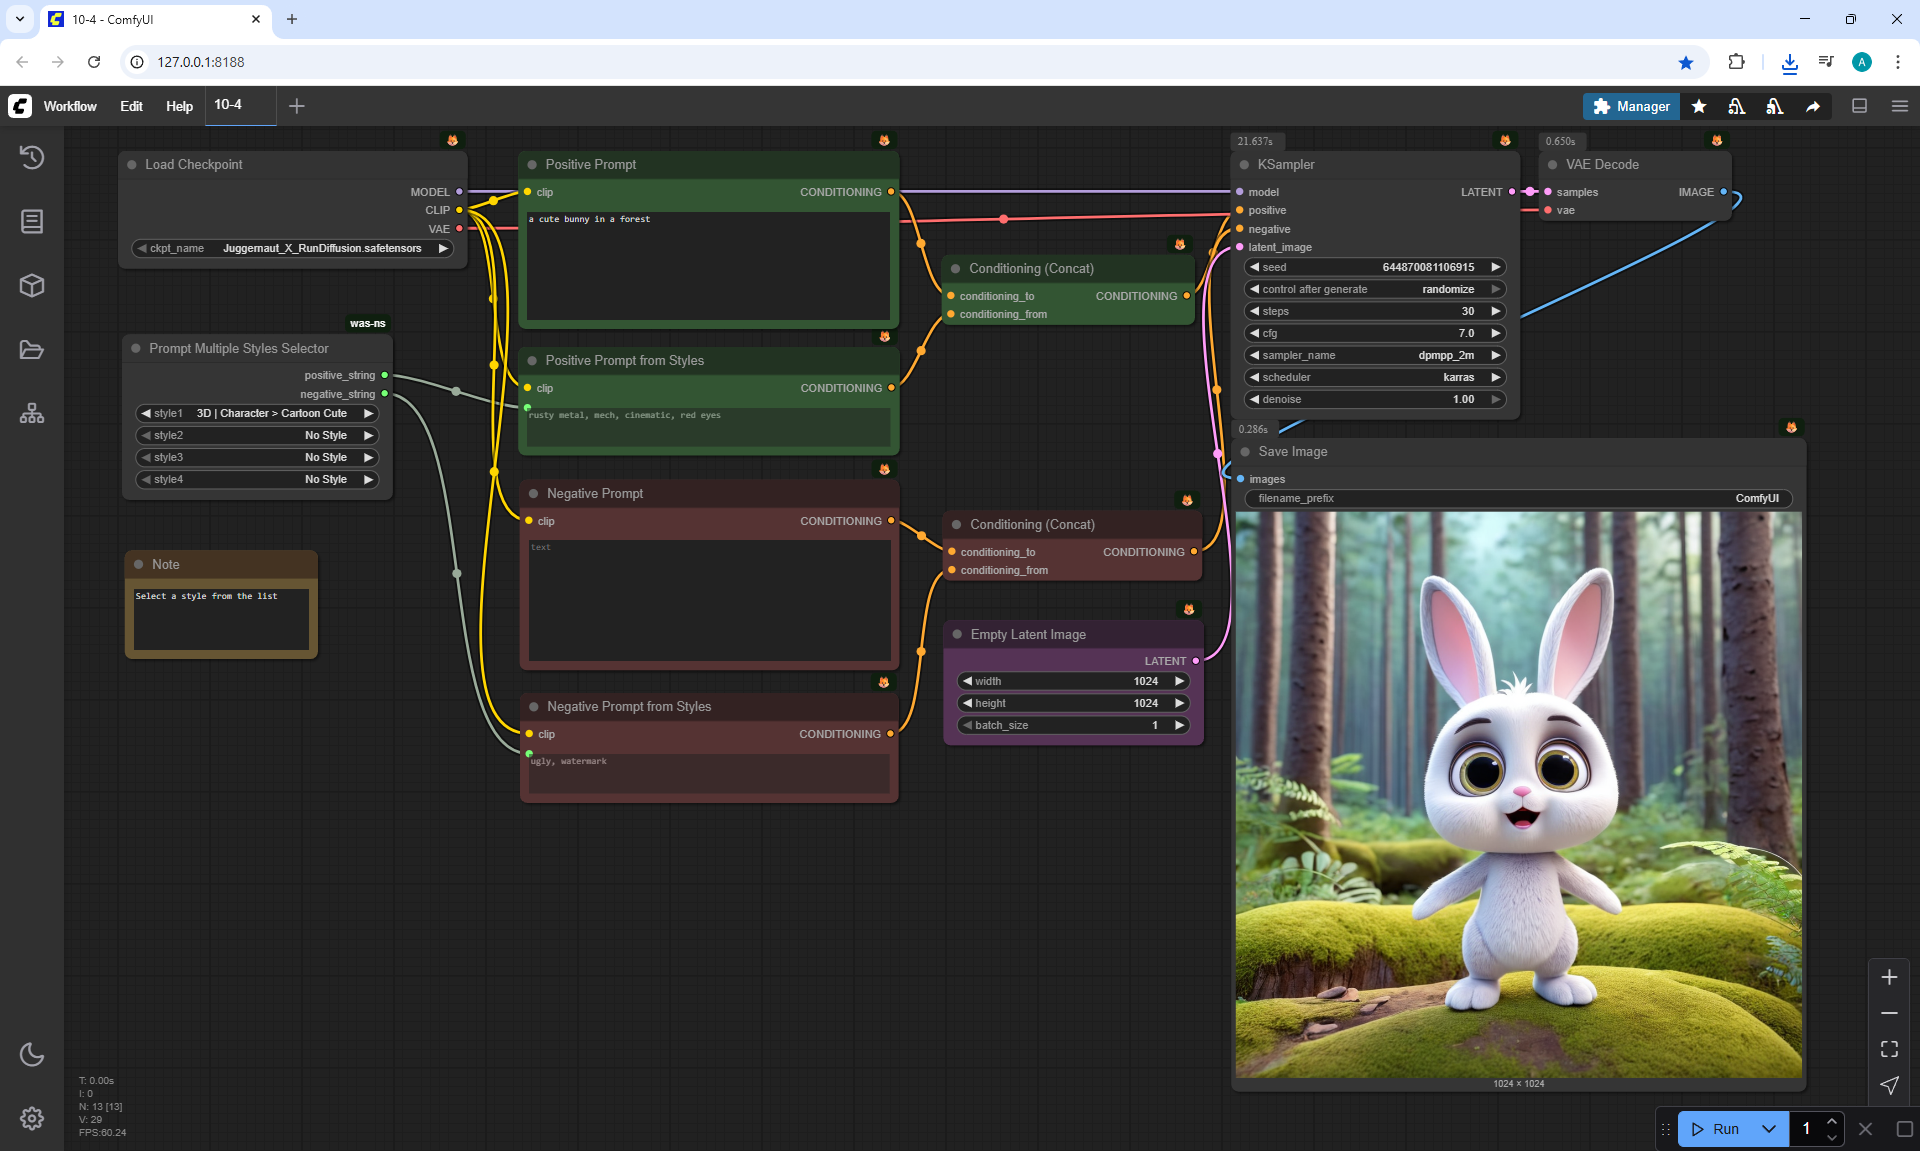Open the Edit menu

(131, 106)
